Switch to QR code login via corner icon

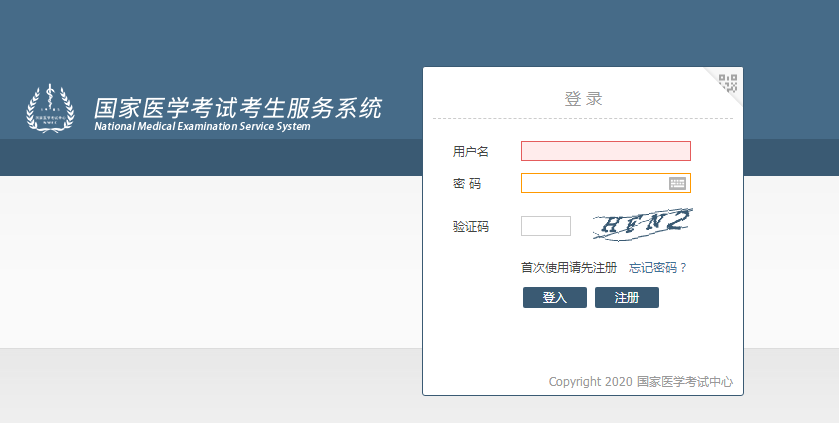click(x=727, y=81)
